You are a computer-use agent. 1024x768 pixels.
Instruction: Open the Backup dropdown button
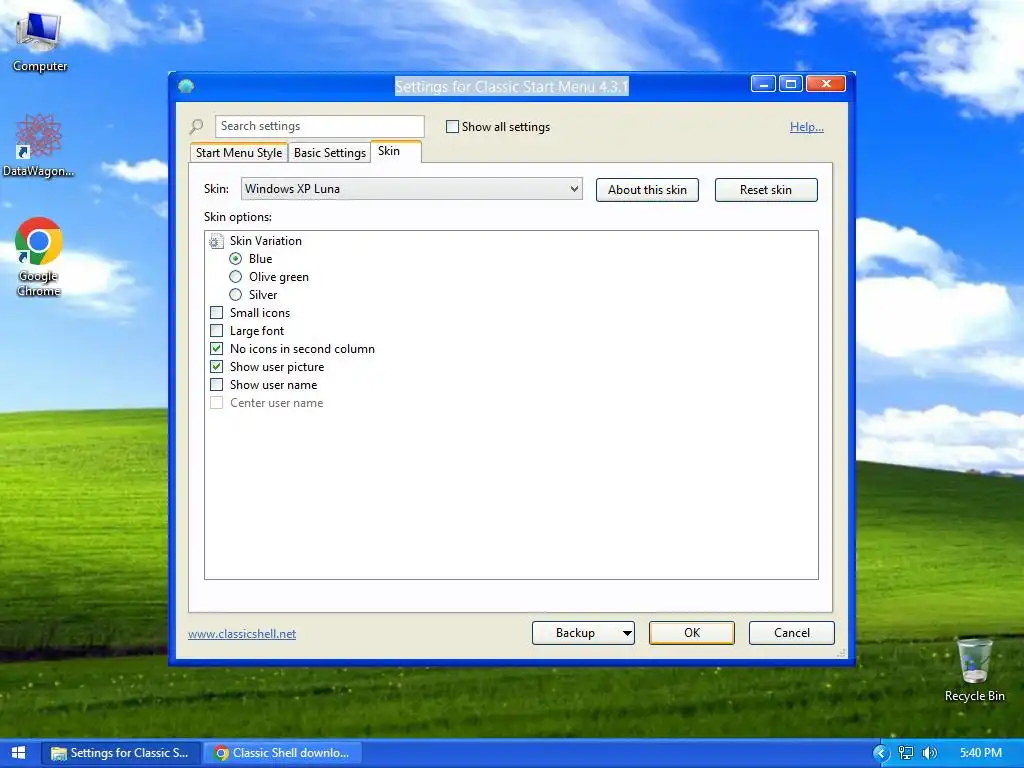[583, 633]
